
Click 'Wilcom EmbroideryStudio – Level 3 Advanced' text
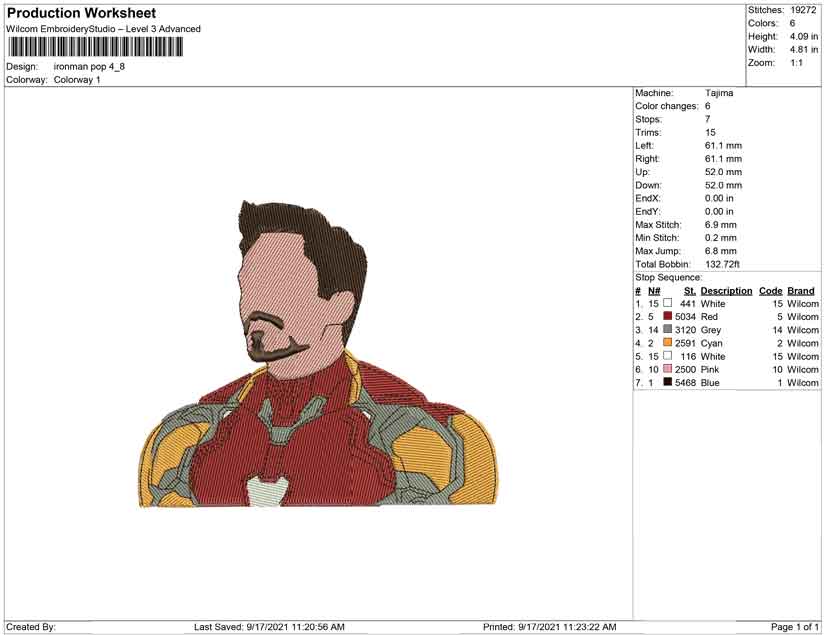click(103, 29)
